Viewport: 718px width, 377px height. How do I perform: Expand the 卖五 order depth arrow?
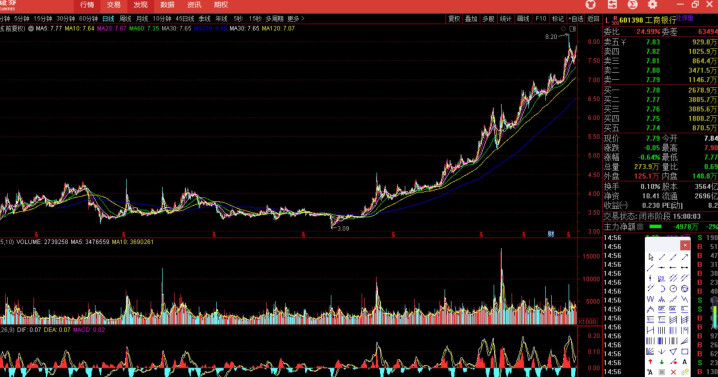624,42
